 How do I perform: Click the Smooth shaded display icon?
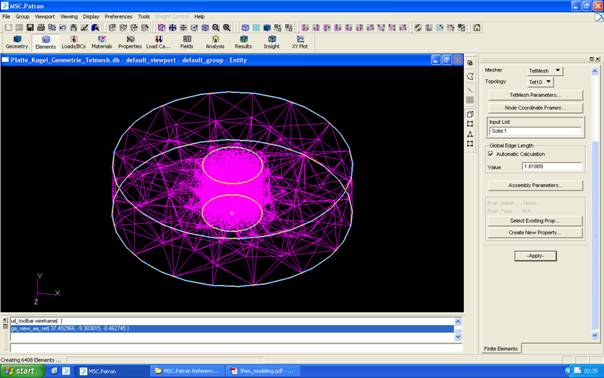267,28
